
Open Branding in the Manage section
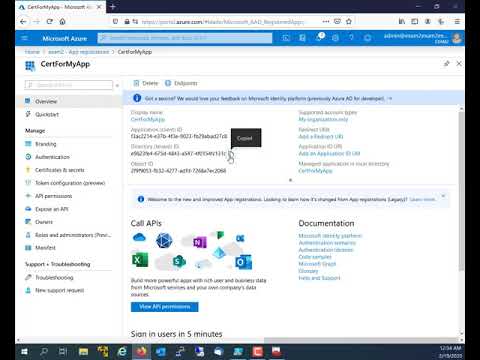tap(45, 144)
